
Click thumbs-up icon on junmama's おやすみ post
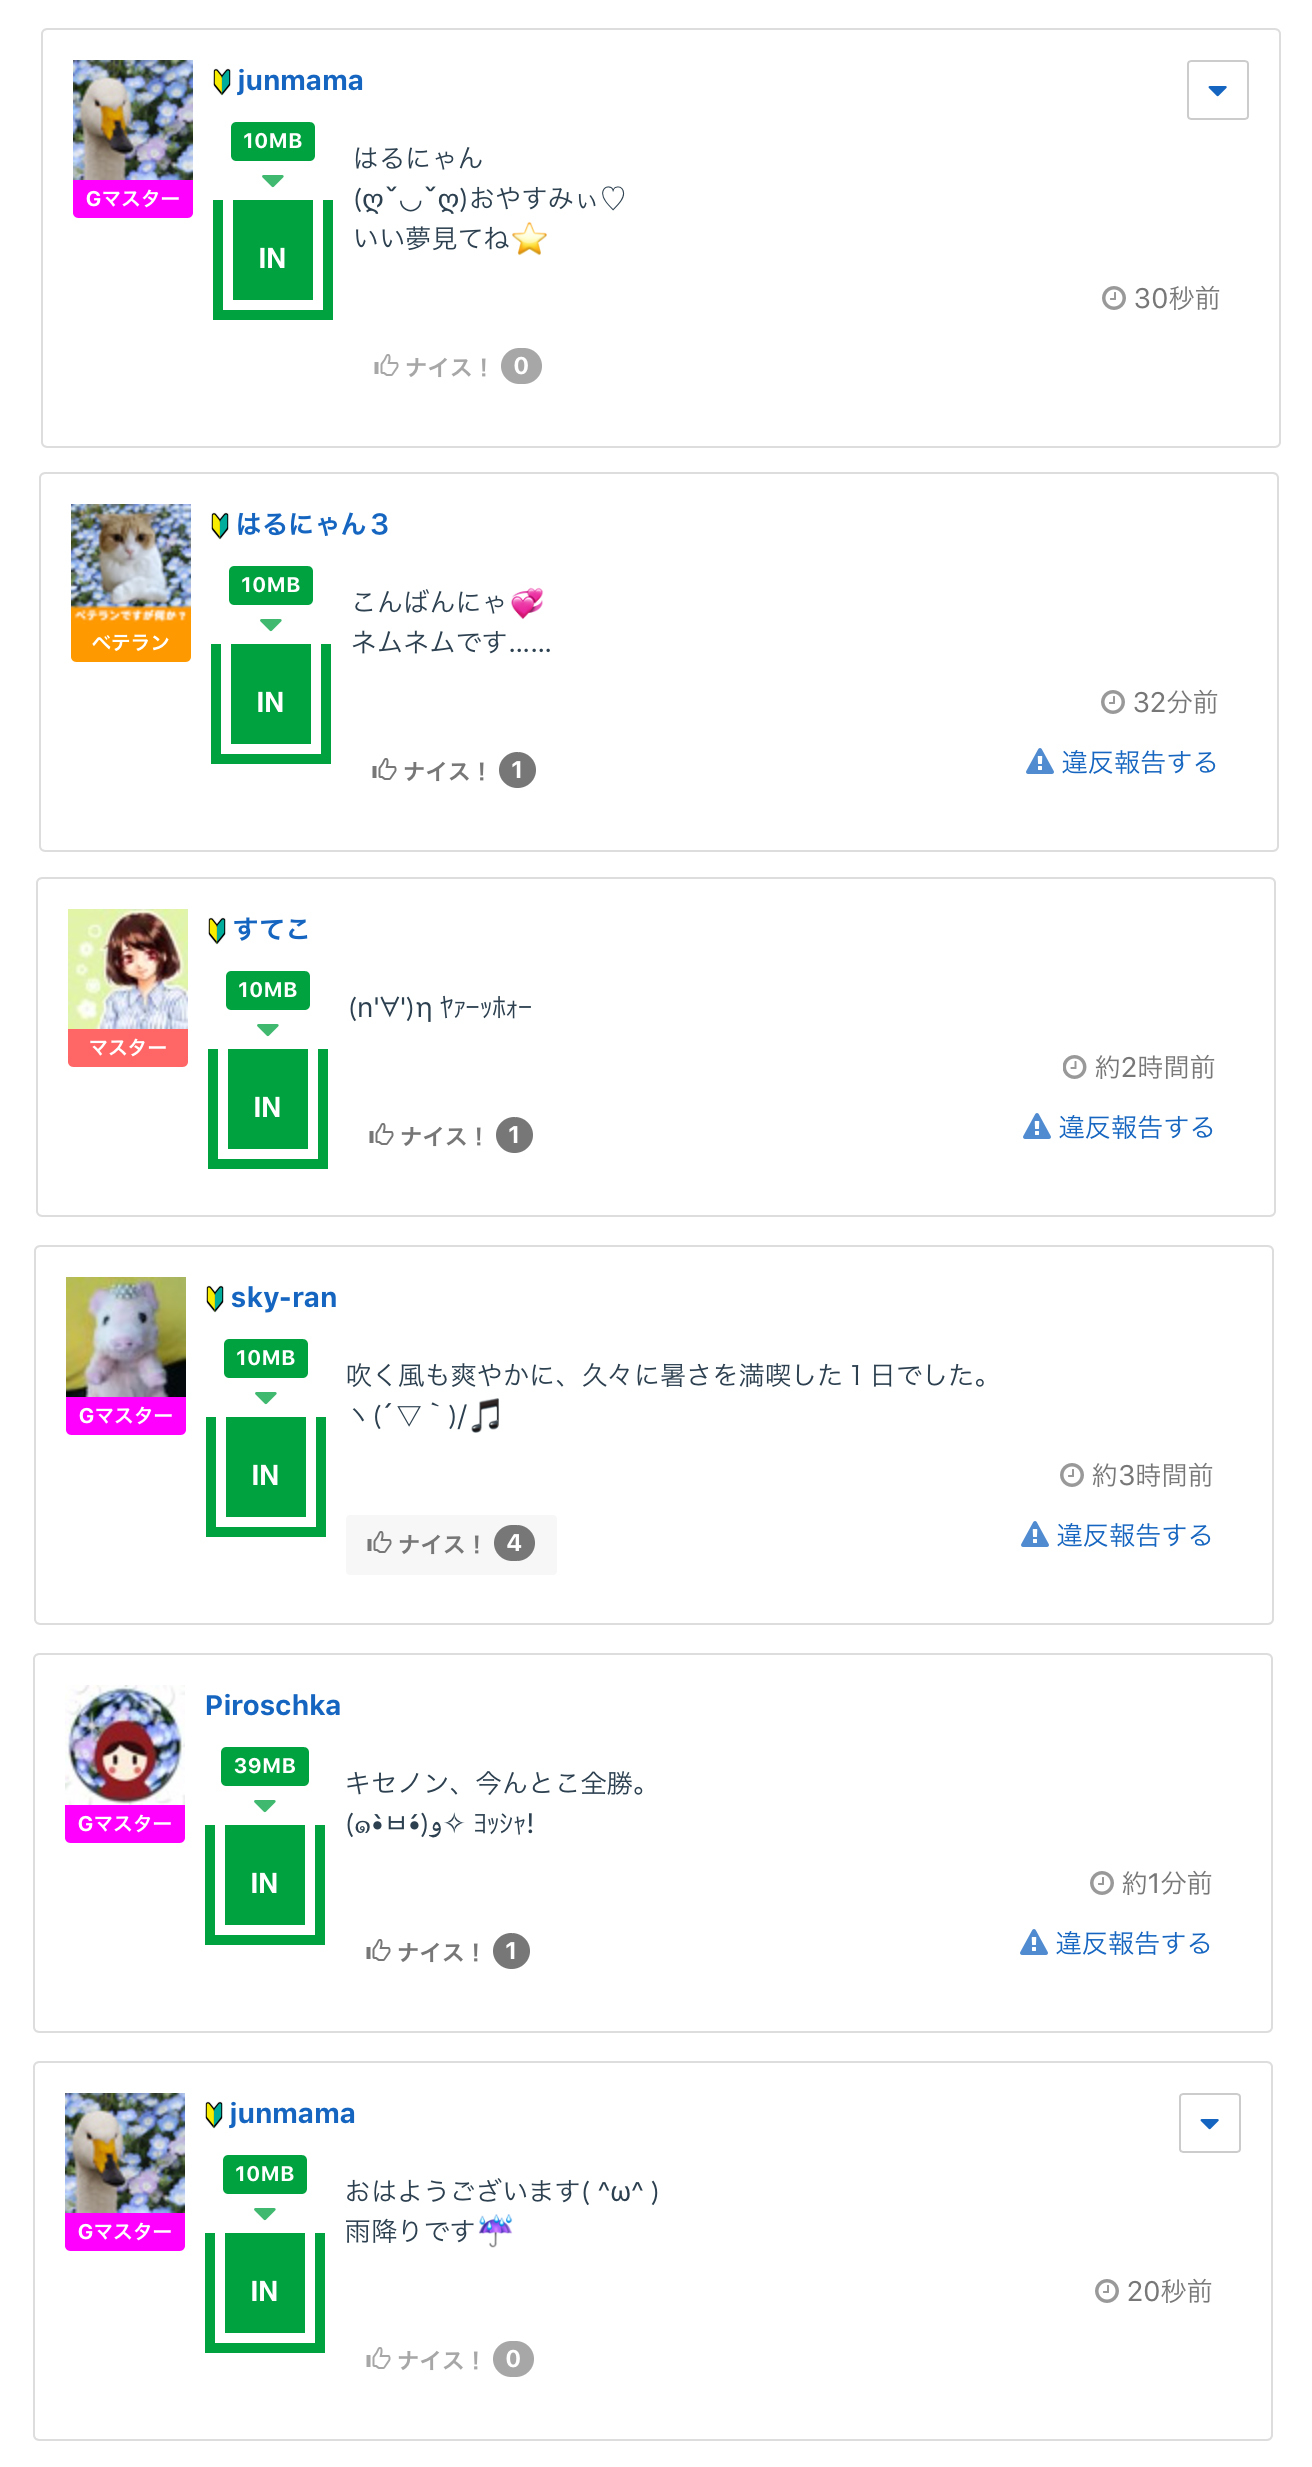click(386, 366)
